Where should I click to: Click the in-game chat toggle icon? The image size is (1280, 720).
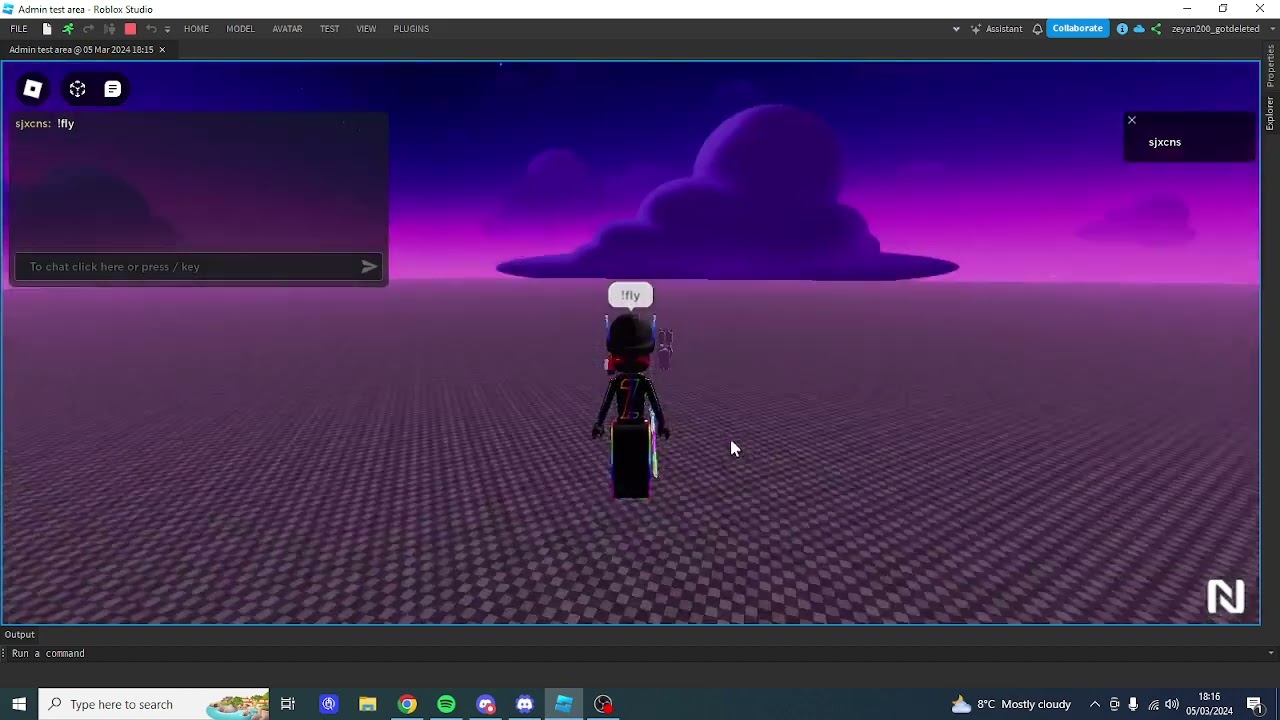(x=113, y=90)
